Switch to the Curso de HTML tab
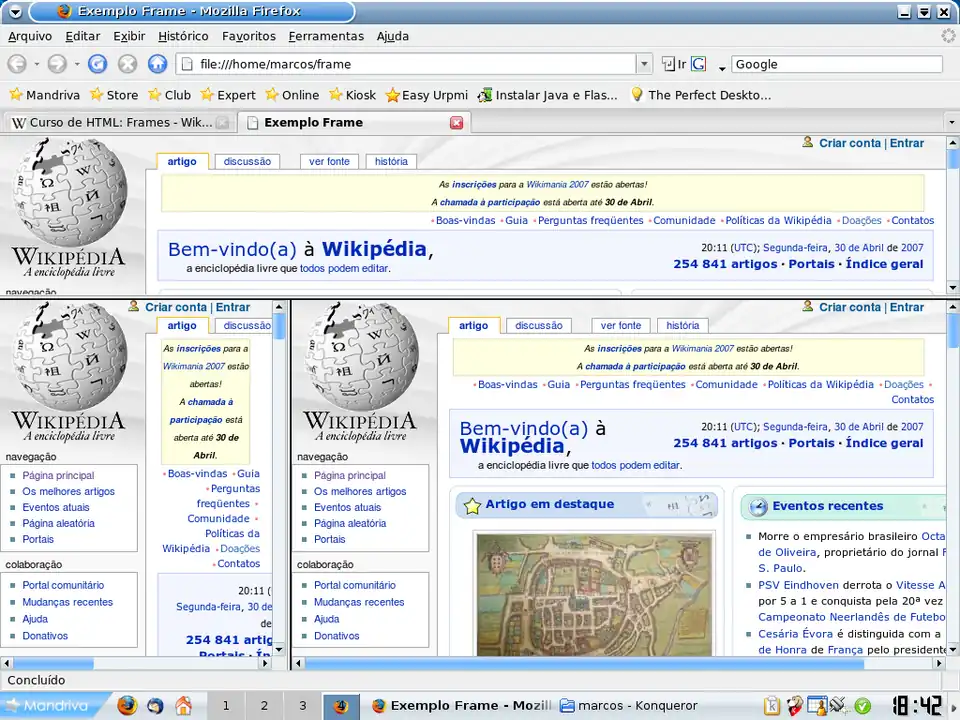The height and width of the screenshot is (720, 960). pos(112,123)
